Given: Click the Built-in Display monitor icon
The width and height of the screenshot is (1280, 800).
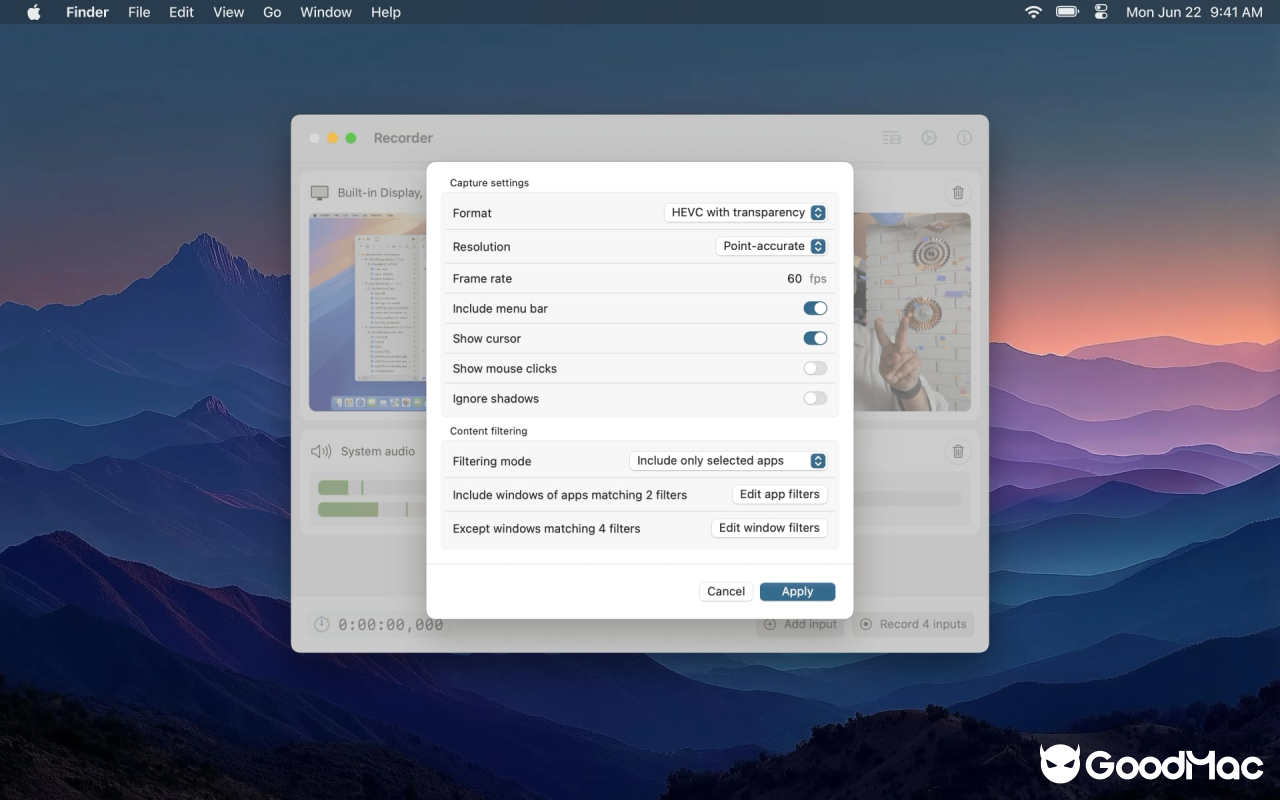Looking at the screenshot, I should [x=319, y=193].
